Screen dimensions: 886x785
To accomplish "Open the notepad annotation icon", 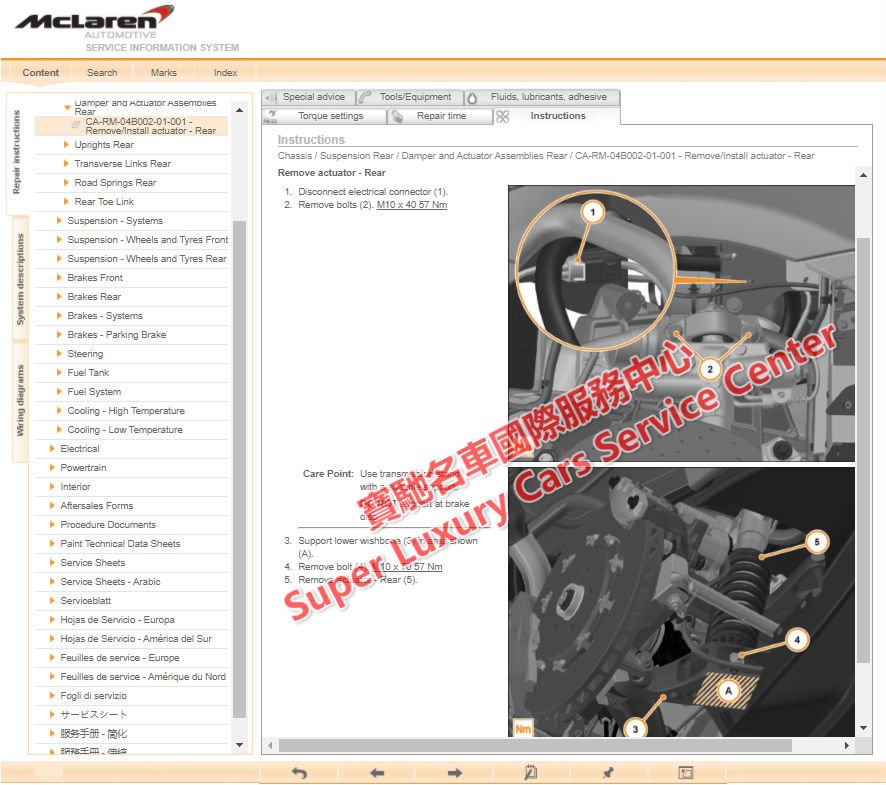I will click(x=531, y=773).
